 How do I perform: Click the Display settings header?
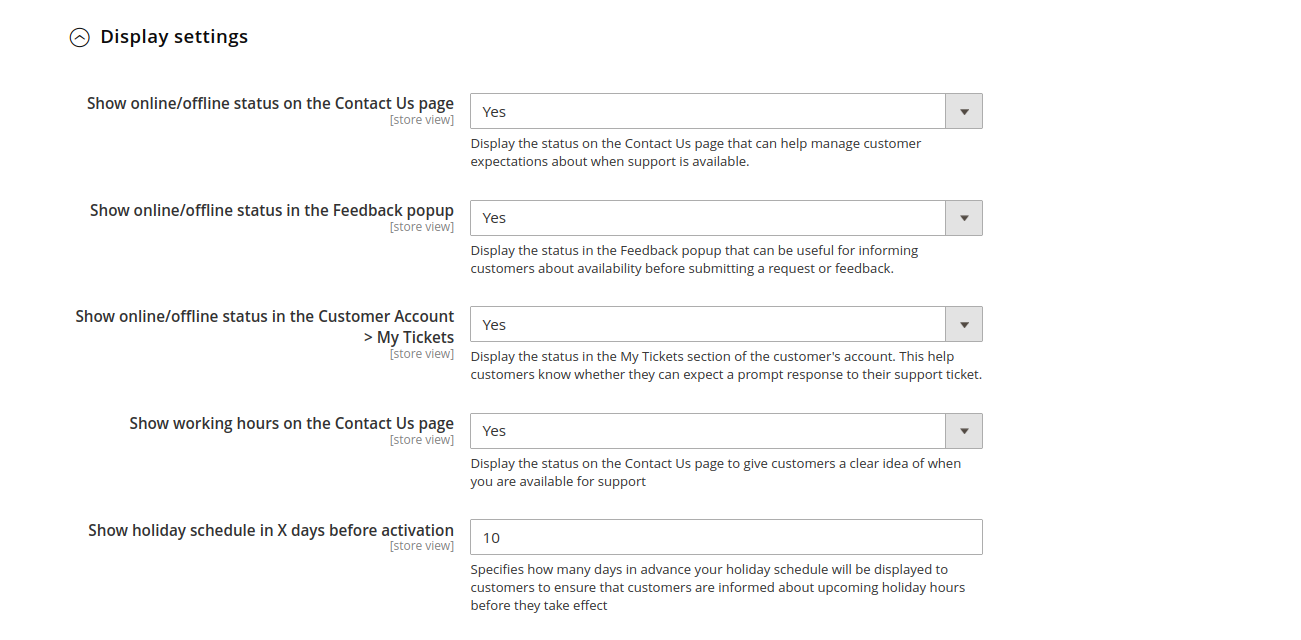click(173, 36)
